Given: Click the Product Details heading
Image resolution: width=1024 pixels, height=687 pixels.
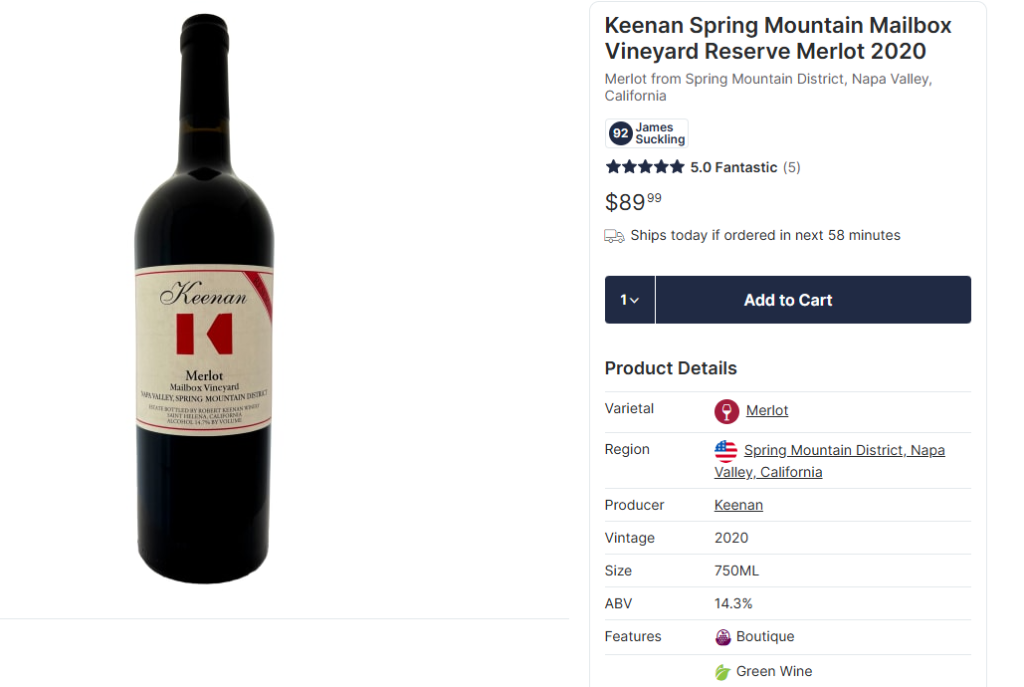Looking at the screenshot, I should click(670, 368).
